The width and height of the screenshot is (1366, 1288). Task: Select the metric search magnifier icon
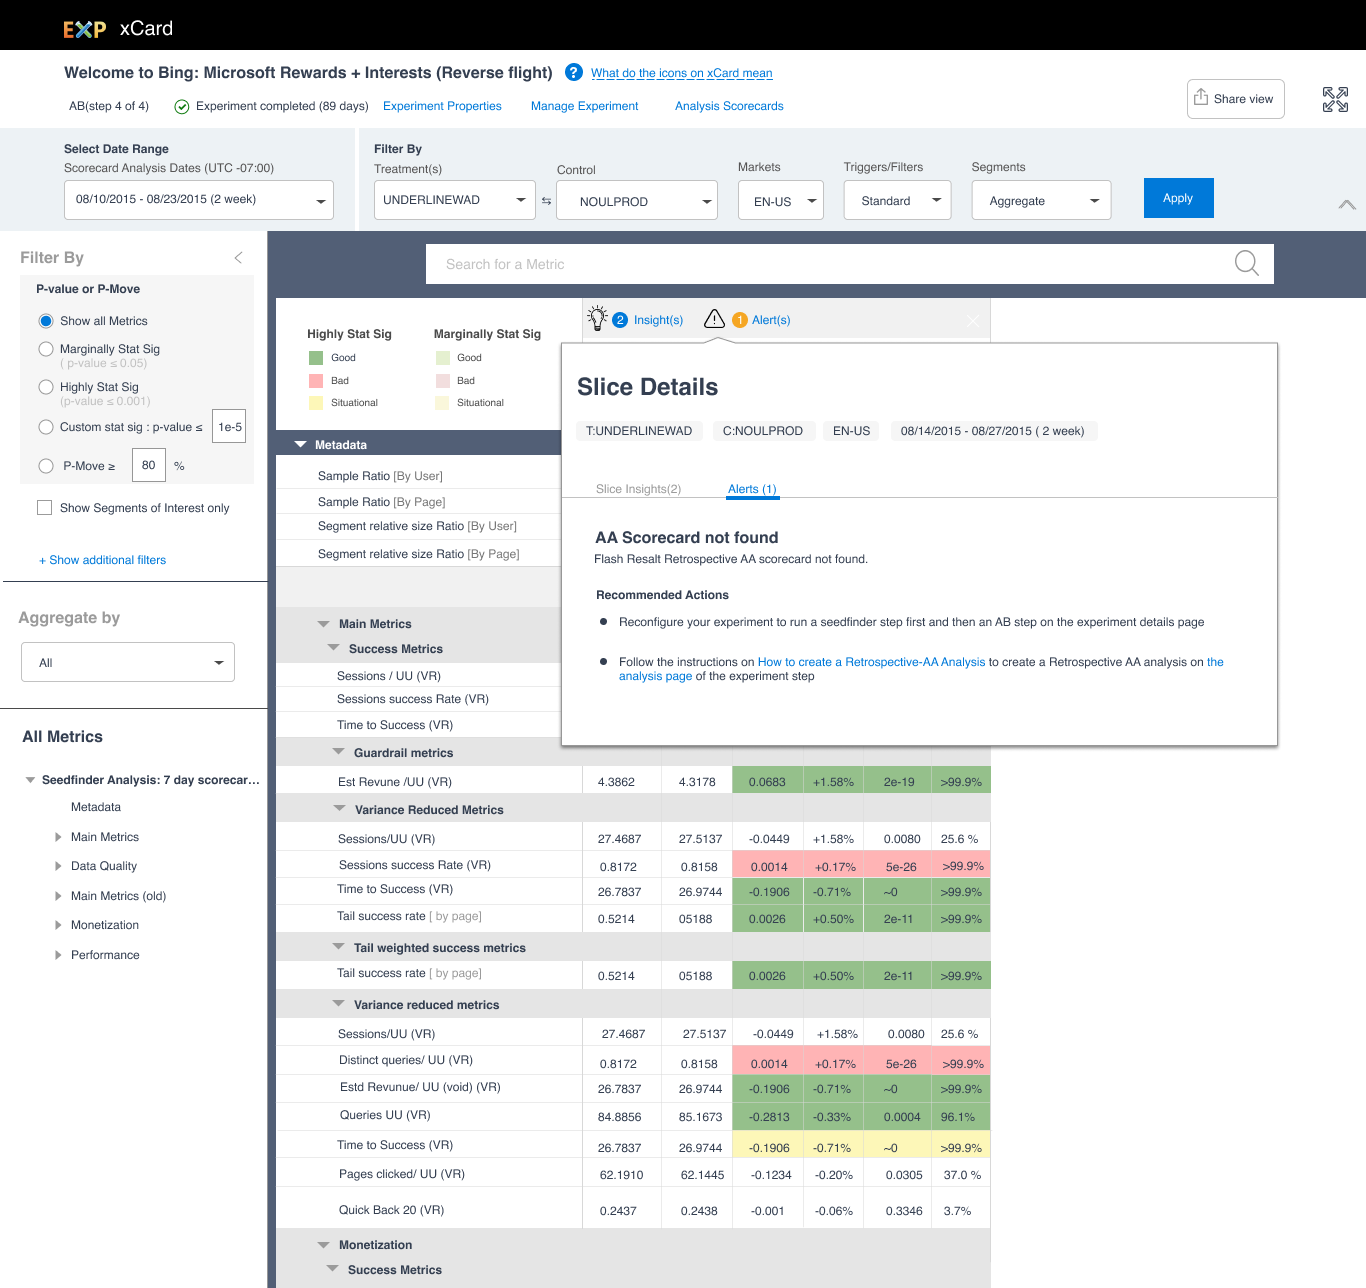tap(1246, 263)
